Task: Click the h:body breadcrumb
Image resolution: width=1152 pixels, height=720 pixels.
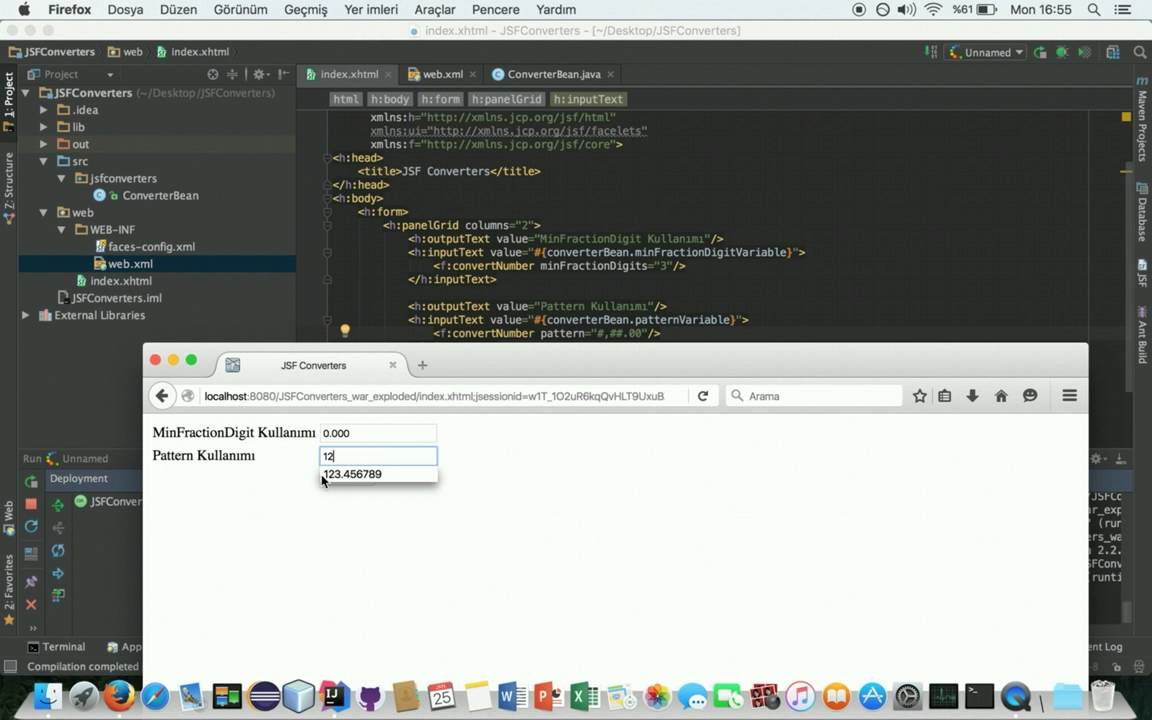Action: (x=390, y=99)
